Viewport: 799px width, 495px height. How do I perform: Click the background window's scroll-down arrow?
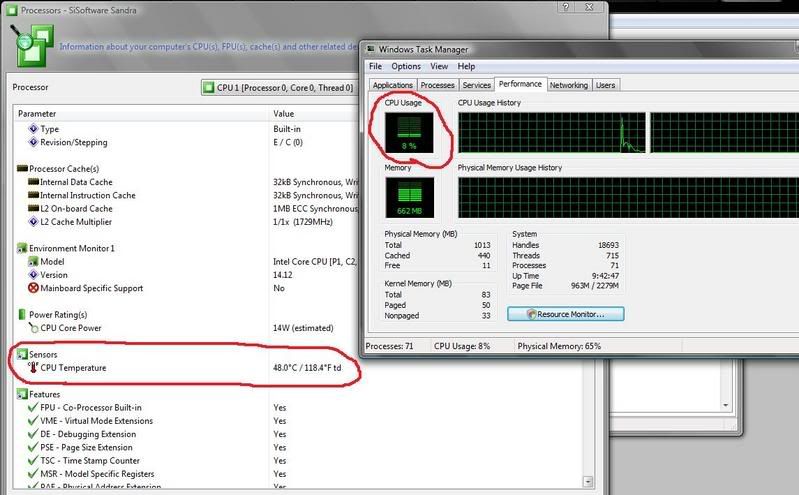coord(726,405)
